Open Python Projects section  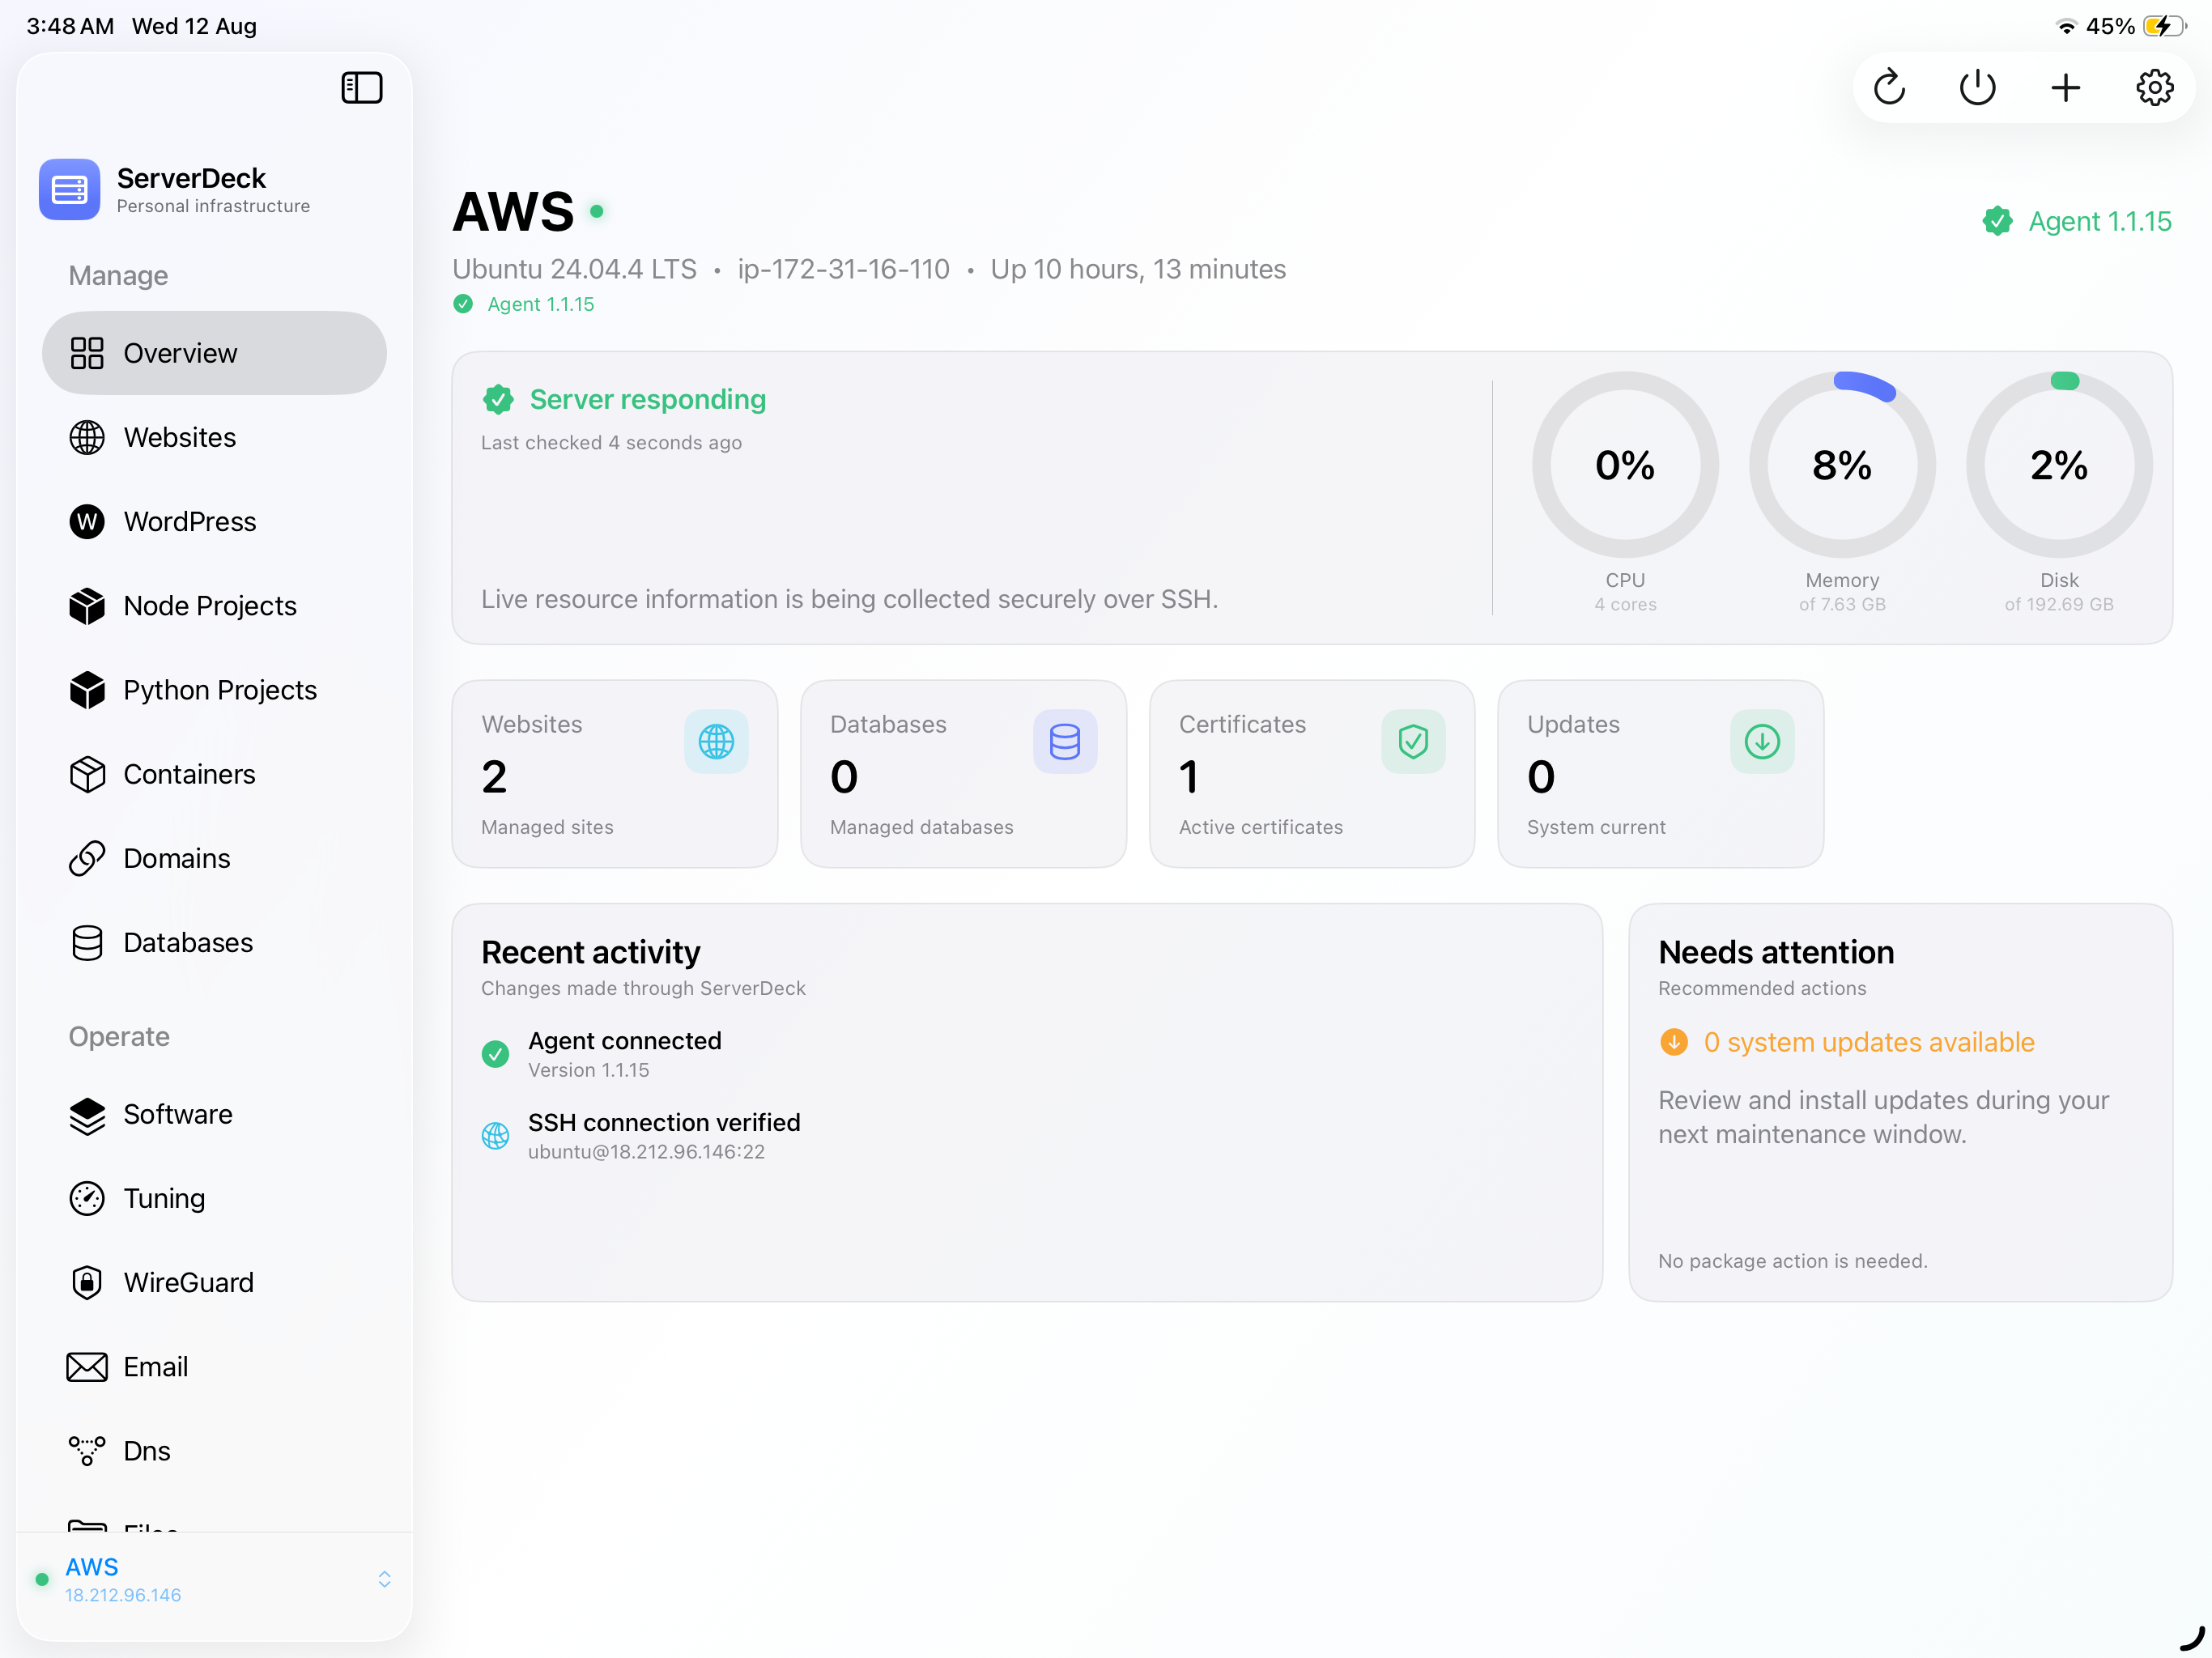click(x=214, y=690)
